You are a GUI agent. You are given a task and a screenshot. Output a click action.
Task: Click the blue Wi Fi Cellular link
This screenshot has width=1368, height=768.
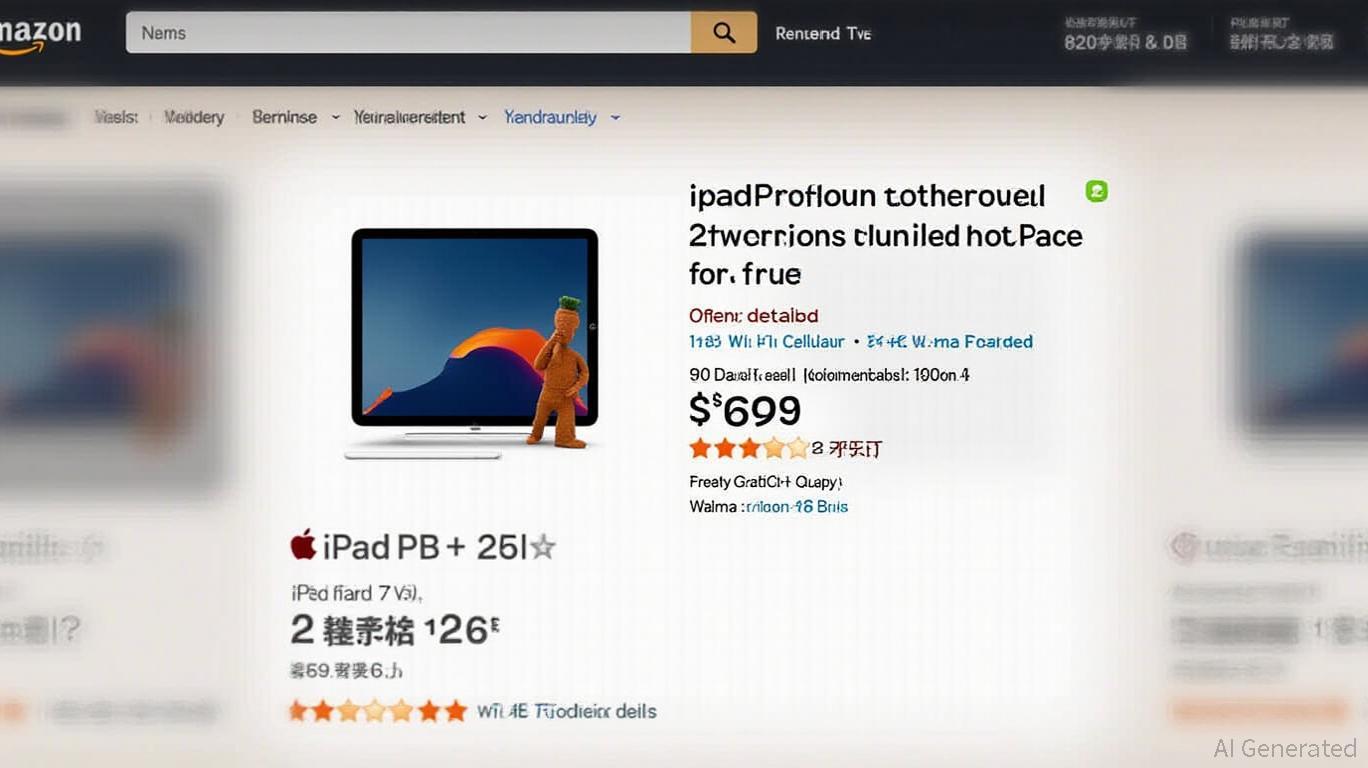[x=767, y=342]
